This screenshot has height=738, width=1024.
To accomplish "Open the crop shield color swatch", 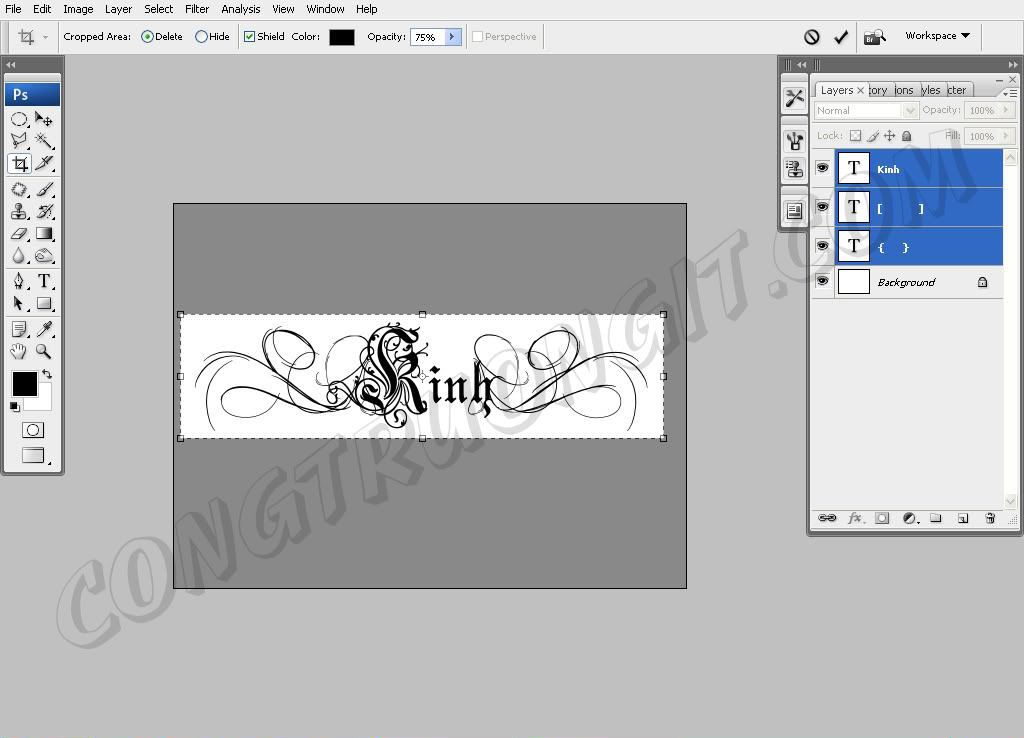I will tap(342, 37).
